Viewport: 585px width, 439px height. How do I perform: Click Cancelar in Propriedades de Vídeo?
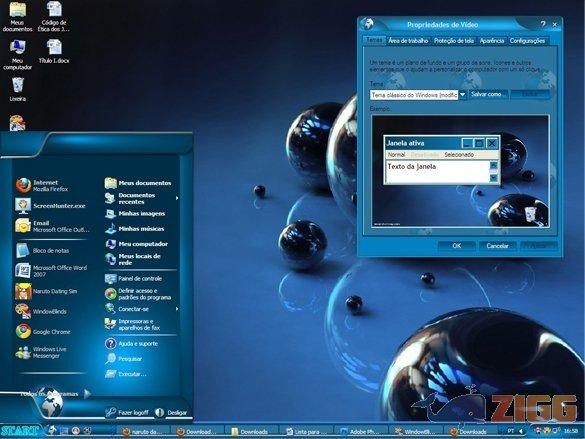click(x=497, y=246)
